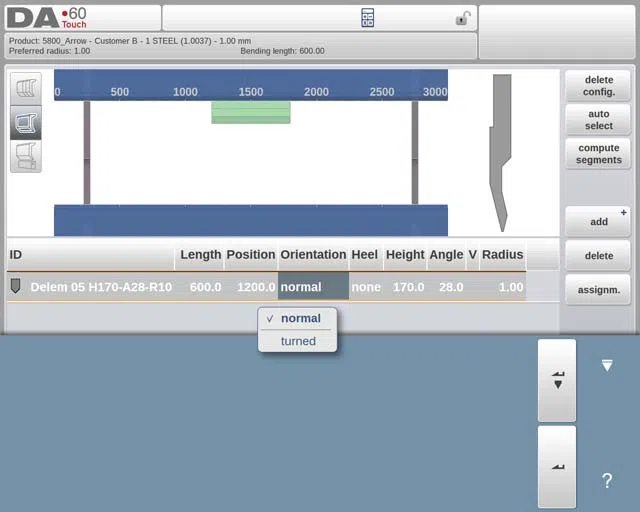Click the product info line 5800_Arrow
Image resolution: width=640 pixels, height=512 pixels.
130,41
